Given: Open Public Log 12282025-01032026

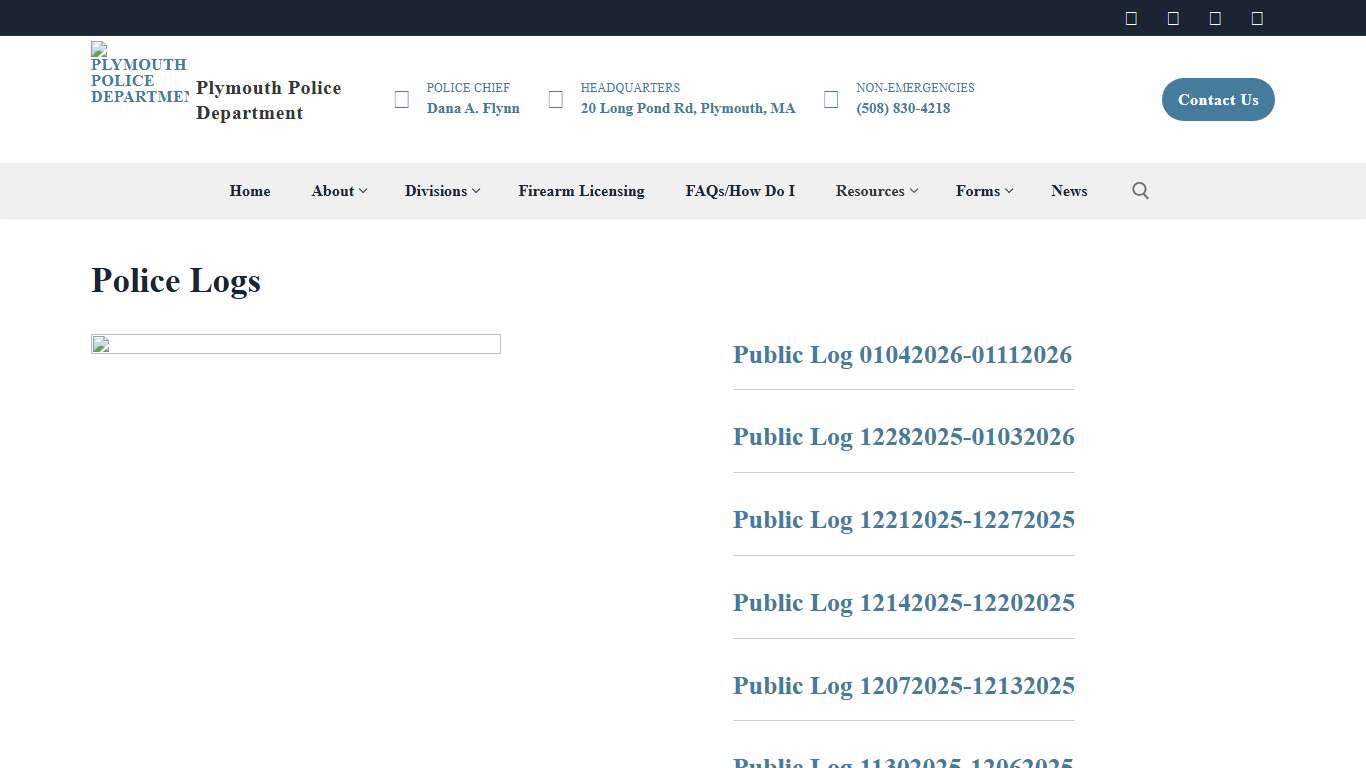Looking at the screenshot, I should (x=903, y=437).
